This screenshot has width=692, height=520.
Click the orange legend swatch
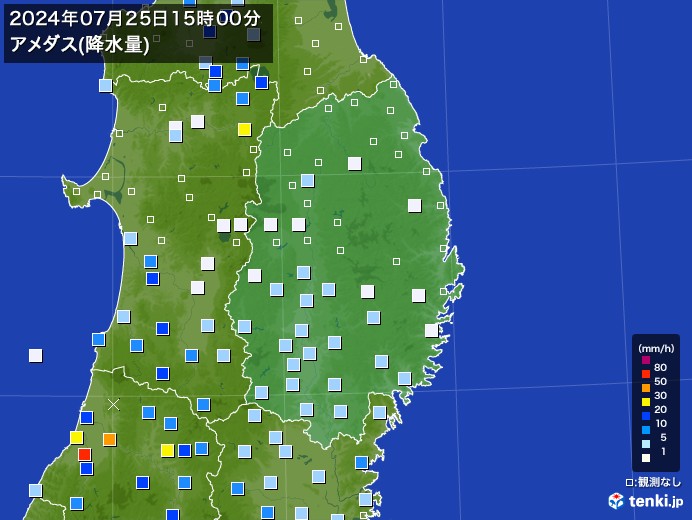tap(646, 388)
